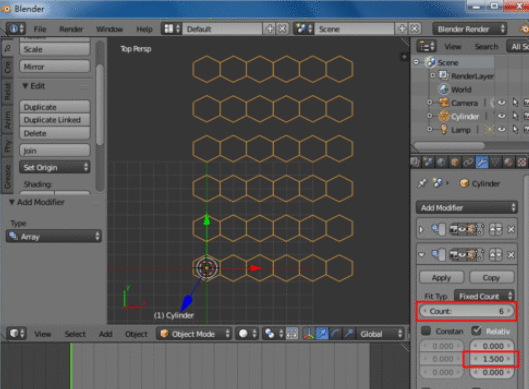529x389 pixels.
Task: Open the Outliner editor type selector
Action: point(426,46)
